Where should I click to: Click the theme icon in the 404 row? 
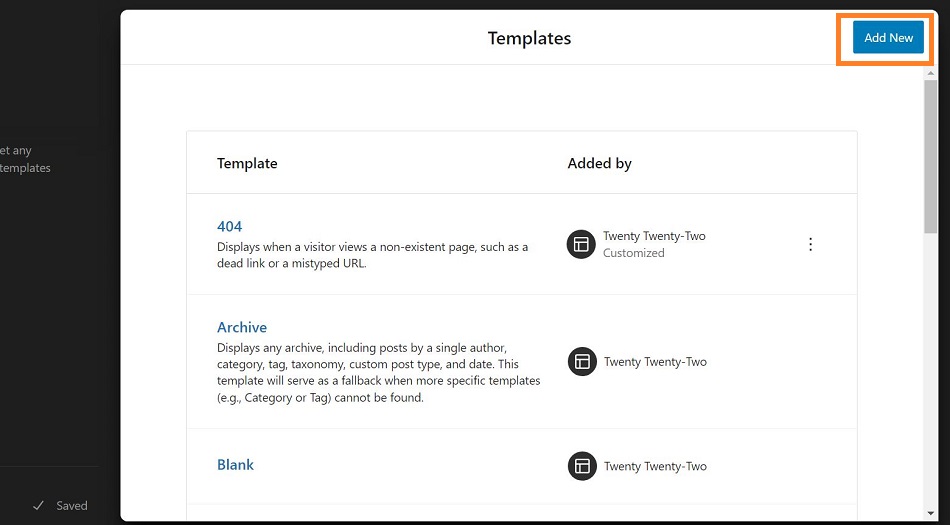click(581, 244)
